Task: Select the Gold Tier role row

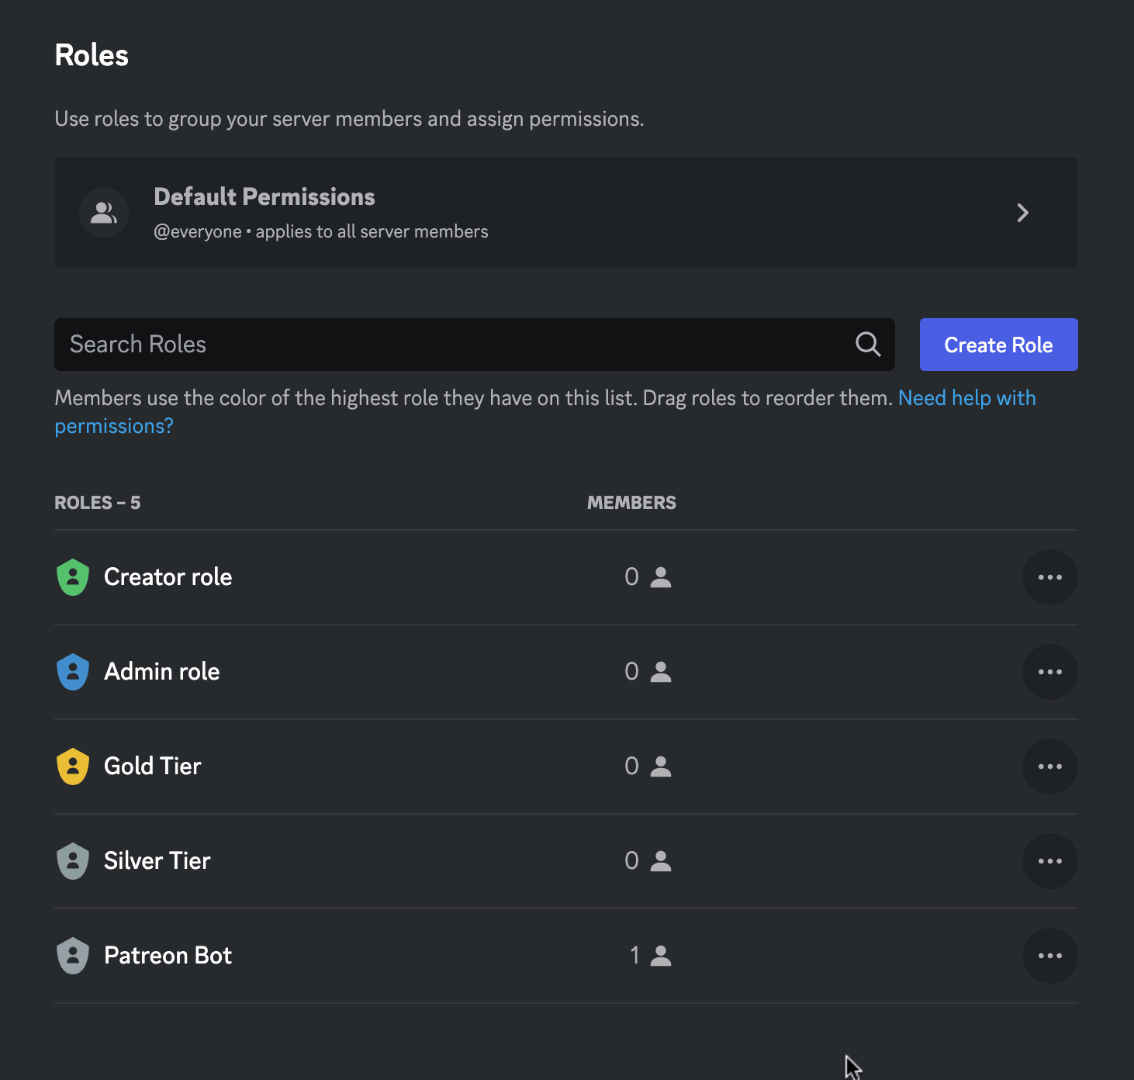Action: click(x=400, y=766)
